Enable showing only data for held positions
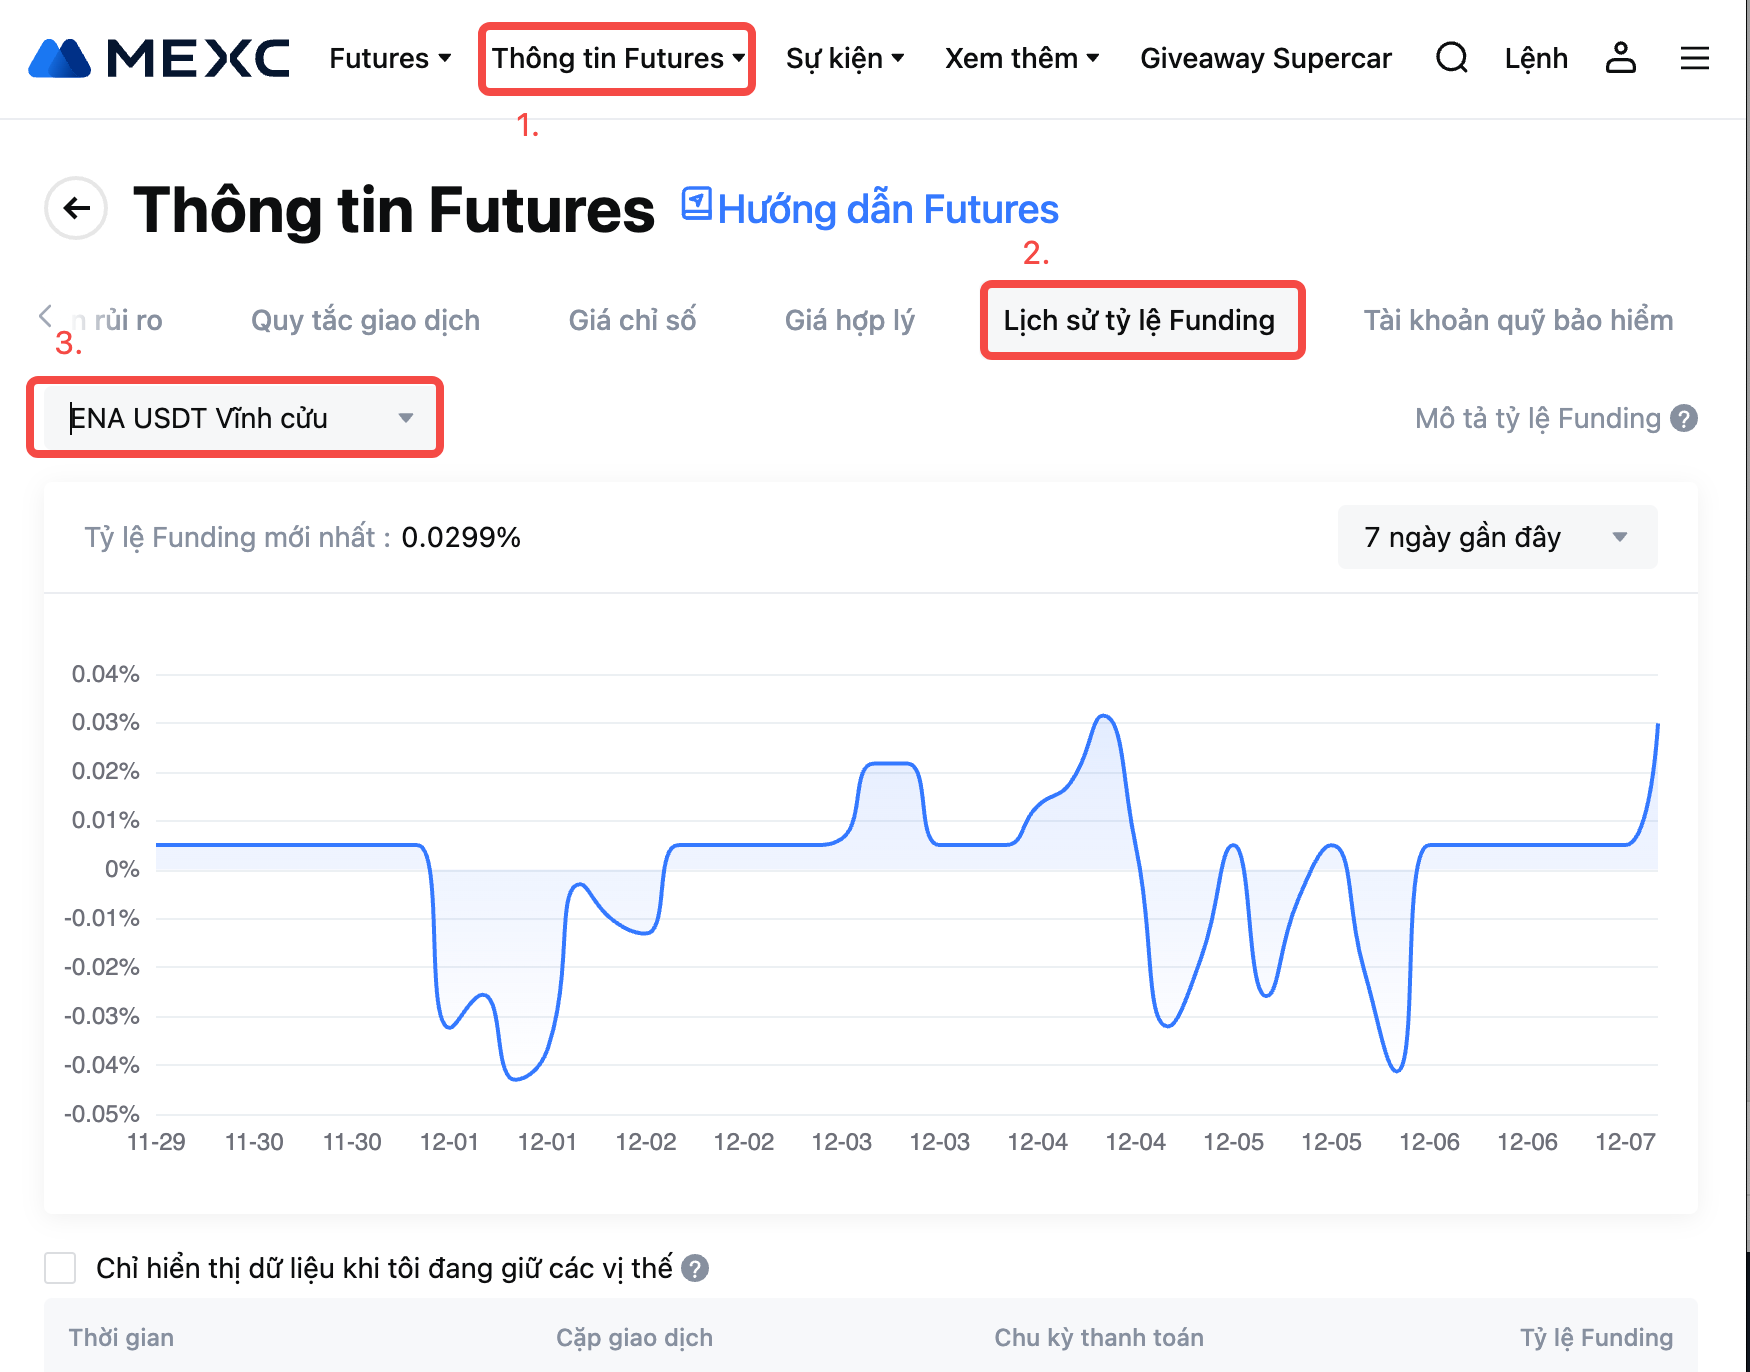The height and width of the screenshot is (1372, 1750). pyautogui.click(x=60, y=1268)
